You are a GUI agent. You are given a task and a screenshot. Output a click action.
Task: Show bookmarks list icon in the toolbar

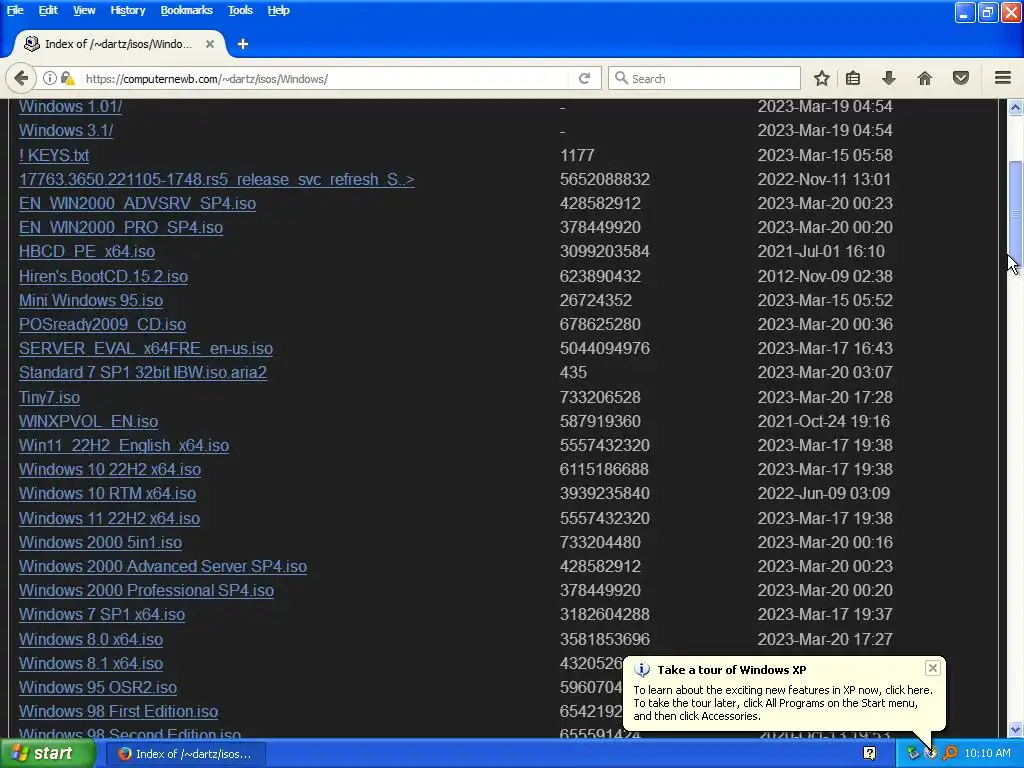[x=853, y=78]
